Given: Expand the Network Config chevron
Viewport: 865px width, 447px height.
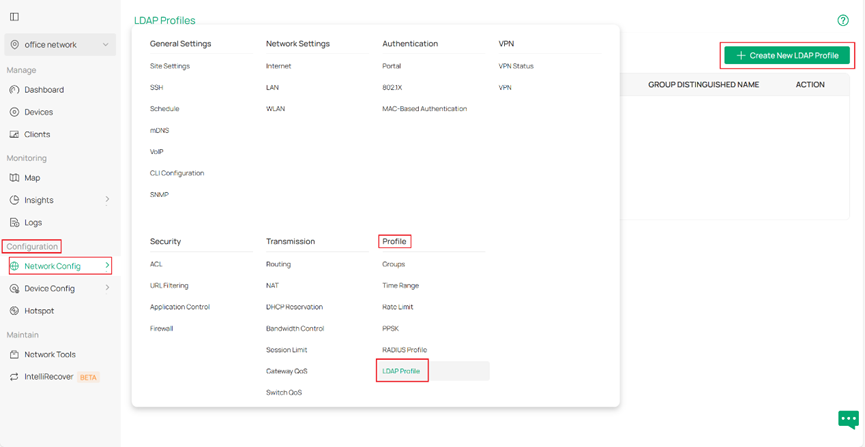Looking at the screenshot, I should (107, 266).
